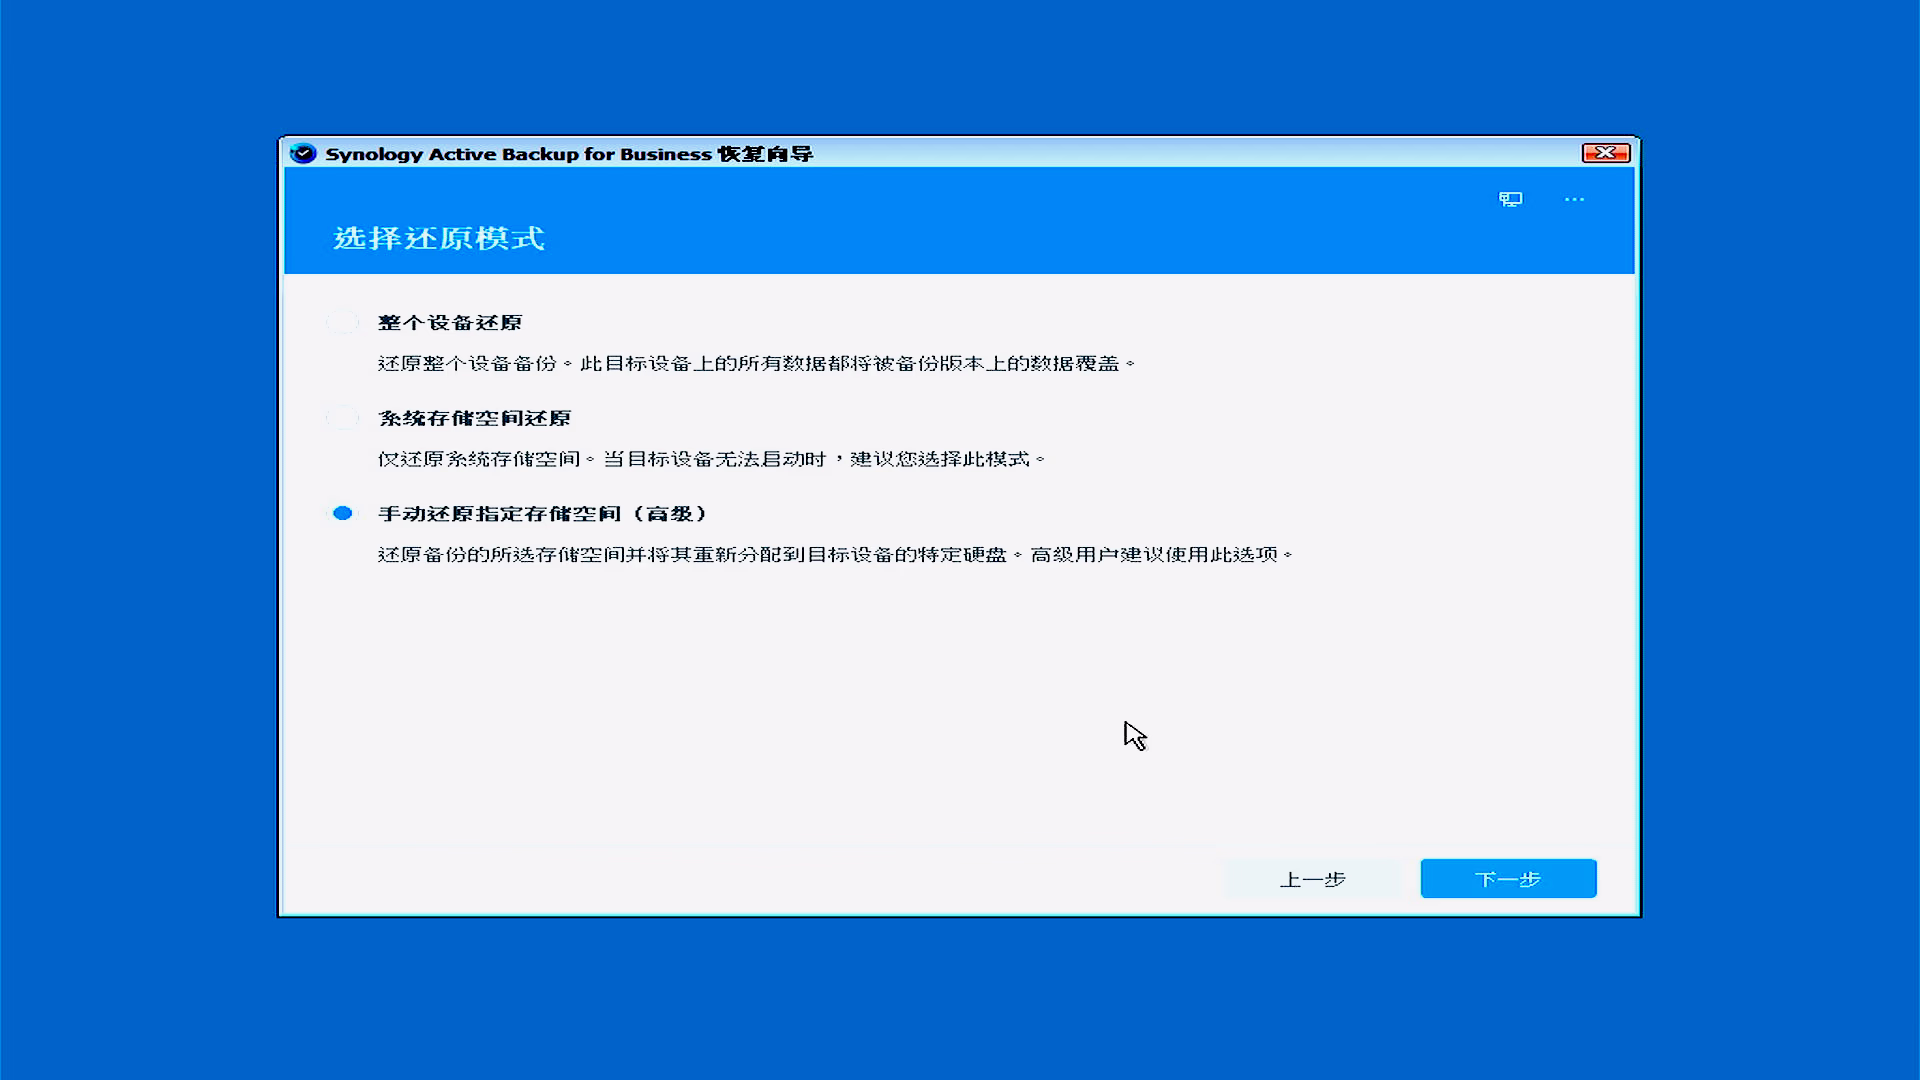
Task: Click the entire device restore description text
Action: (x=755, y=363)
